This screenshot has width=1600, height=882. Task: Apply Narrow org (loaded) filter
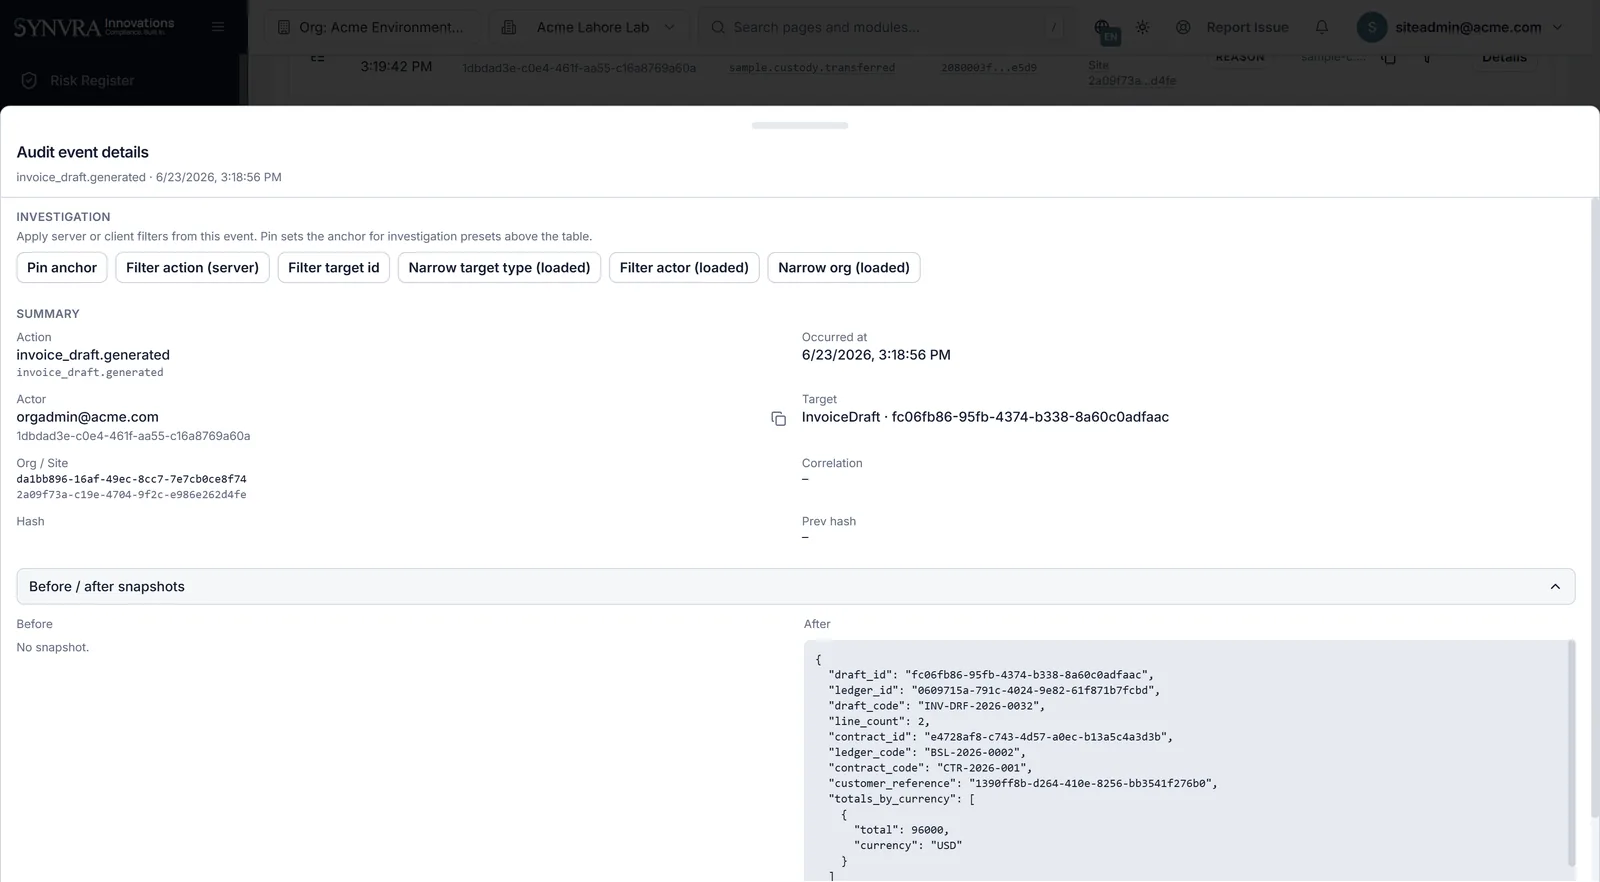click(844, 268)
